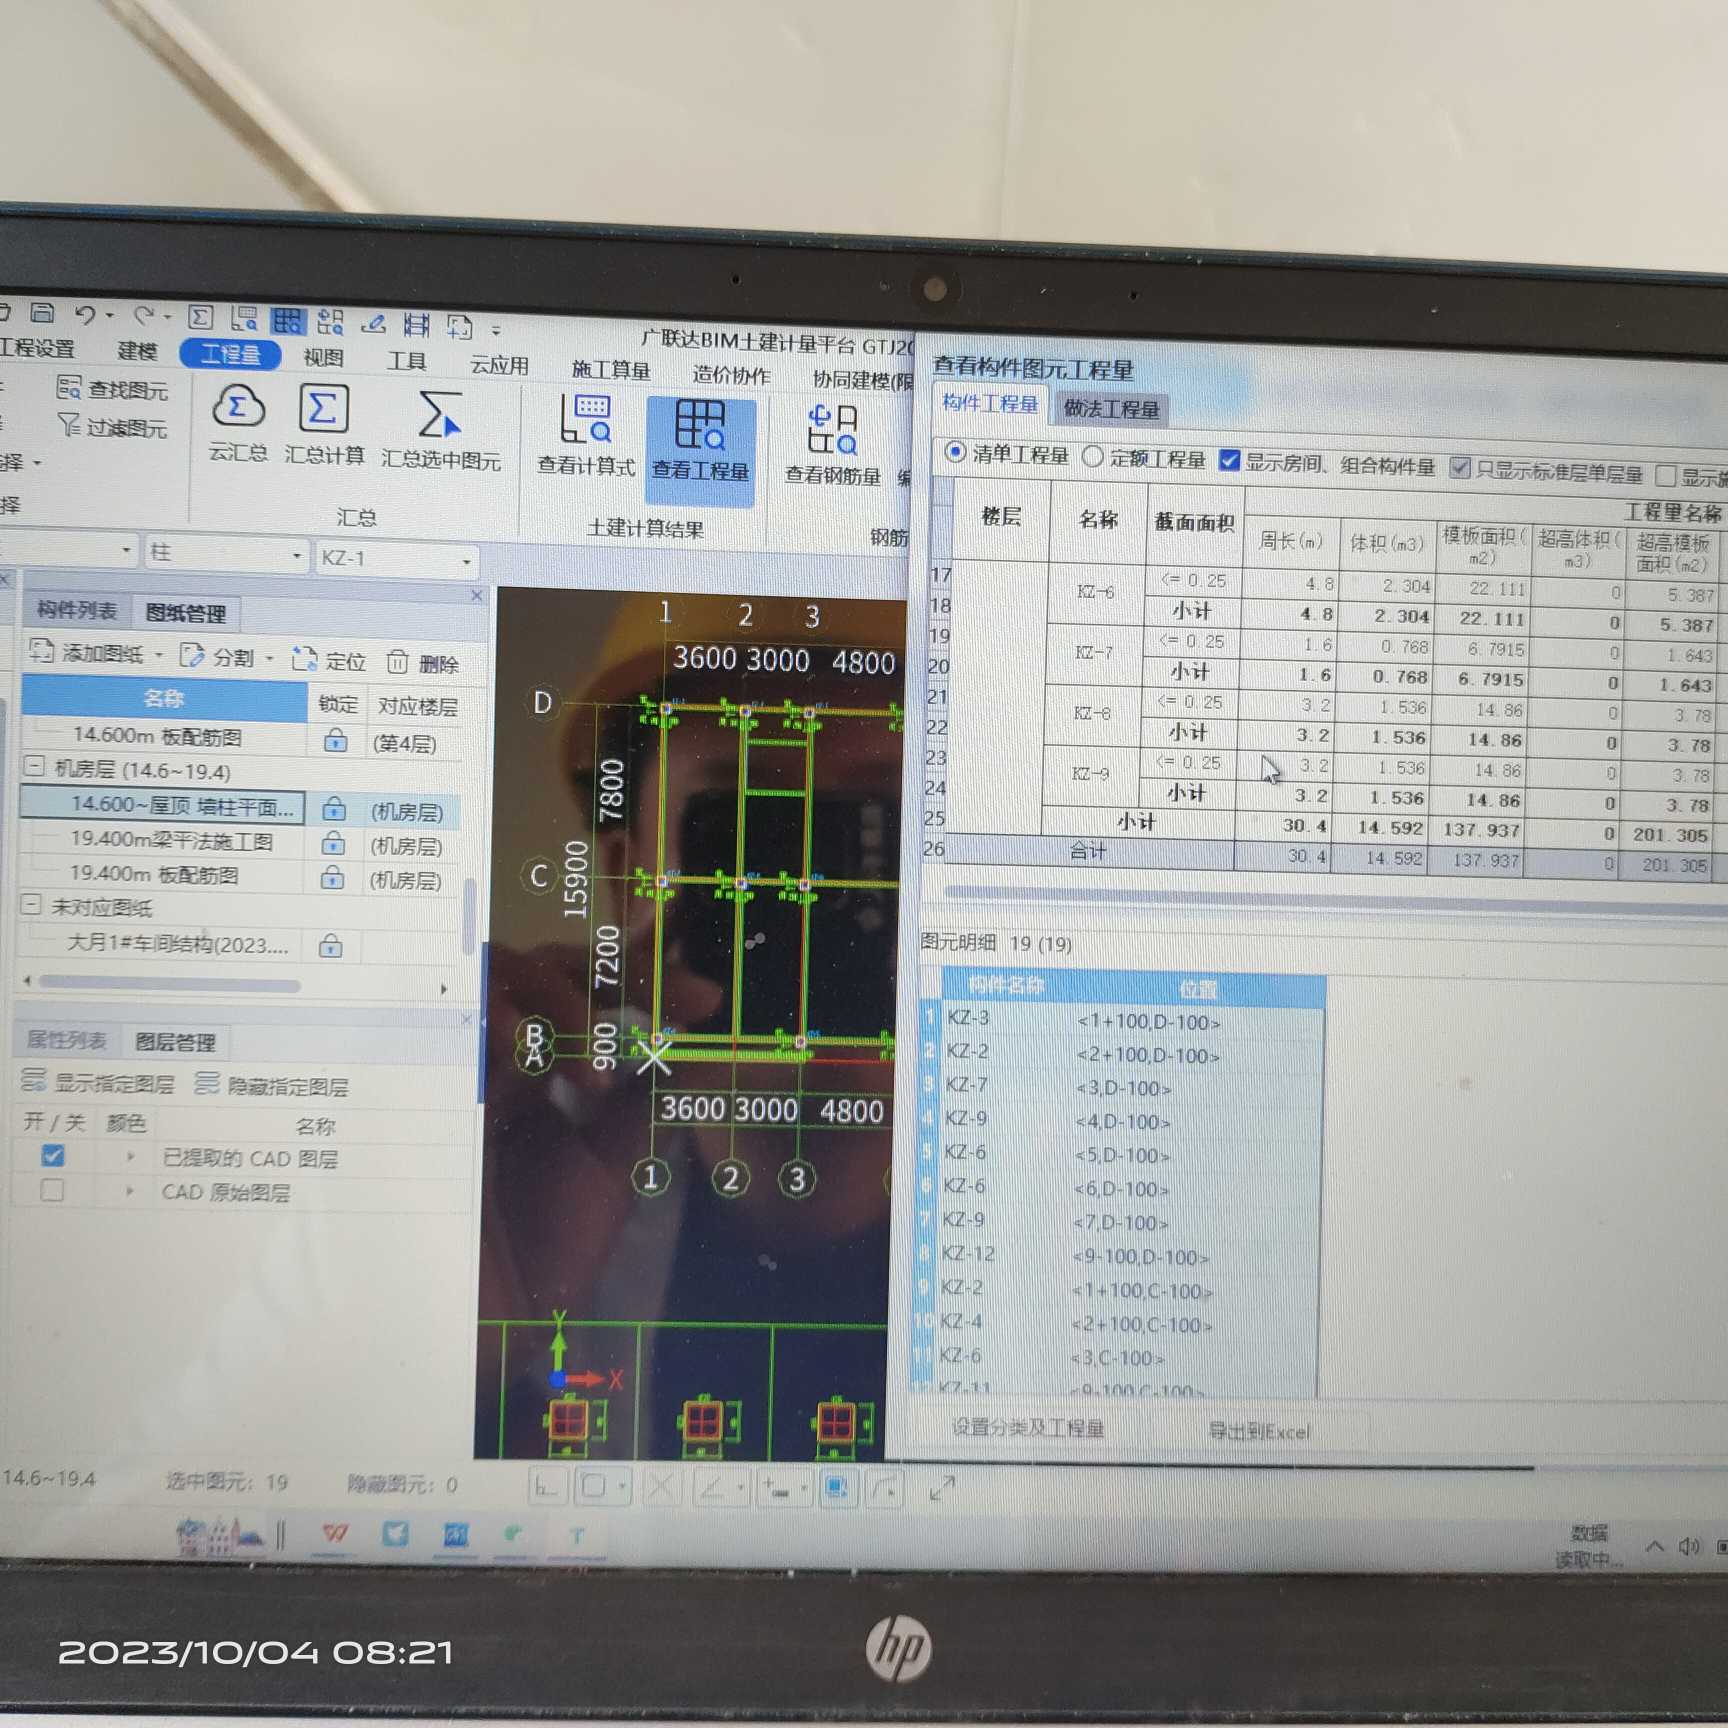
Task: Click 添加图纸 button
Action: click(x=87, y=652)
